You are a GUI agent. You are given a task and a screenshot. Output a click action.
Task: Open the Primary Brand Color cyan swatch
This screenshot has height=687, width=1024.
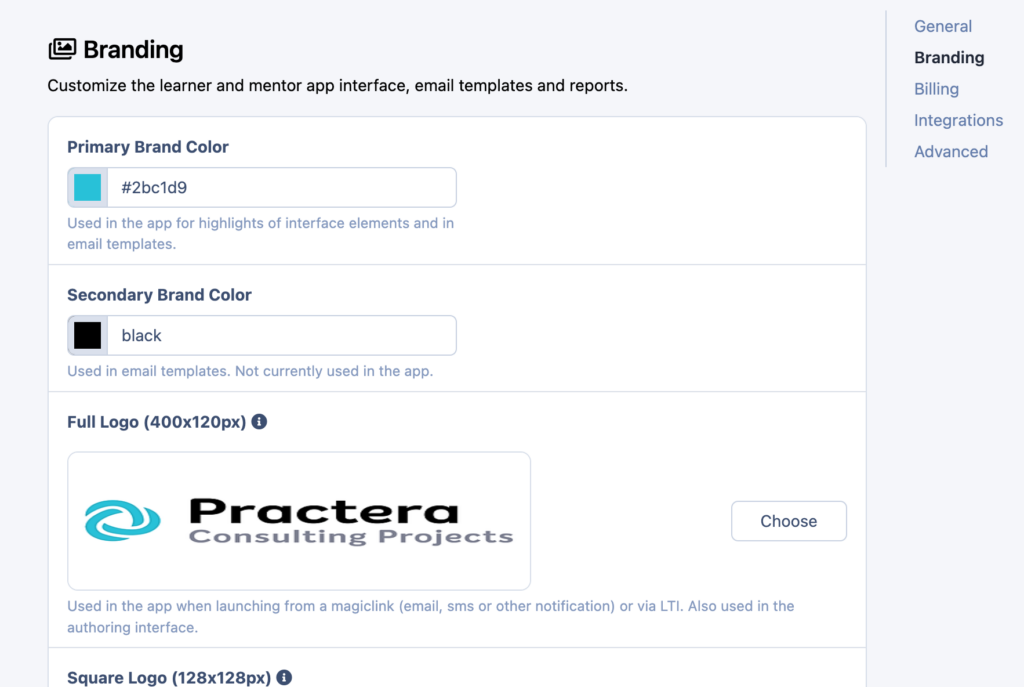(88, 187)
